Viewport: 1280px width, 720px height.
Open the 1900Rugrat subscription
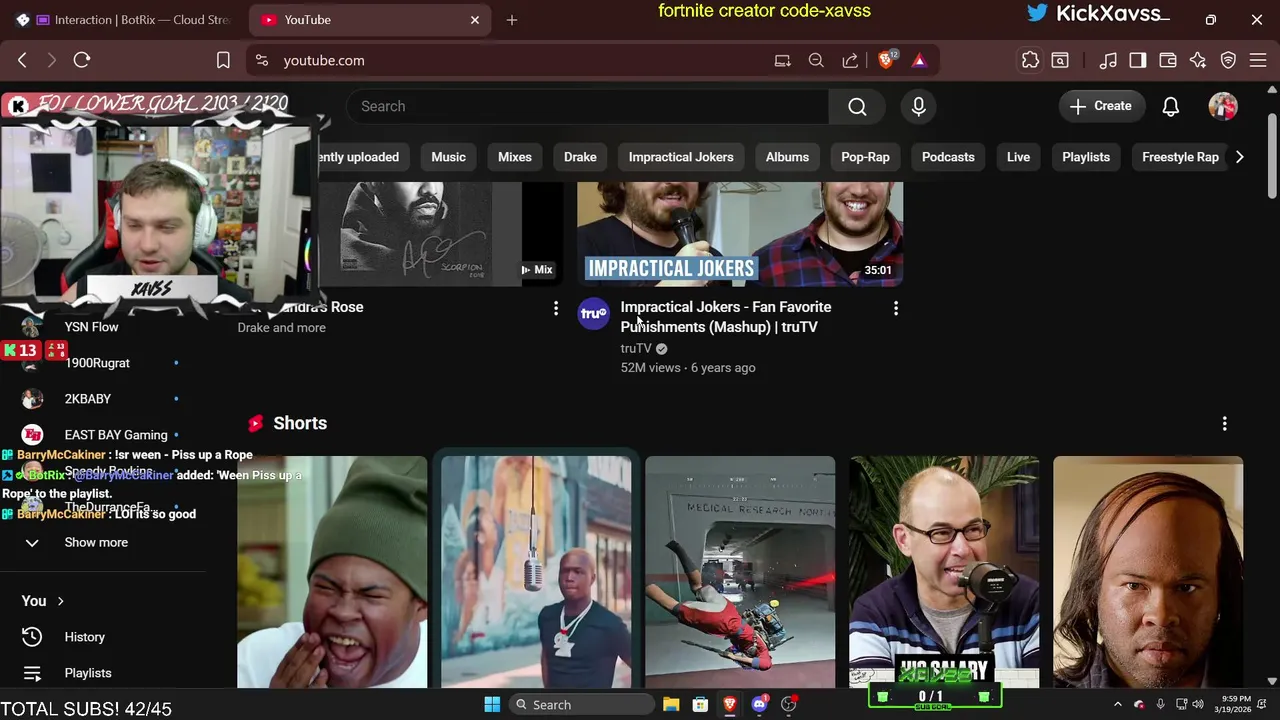pos(97,363)
